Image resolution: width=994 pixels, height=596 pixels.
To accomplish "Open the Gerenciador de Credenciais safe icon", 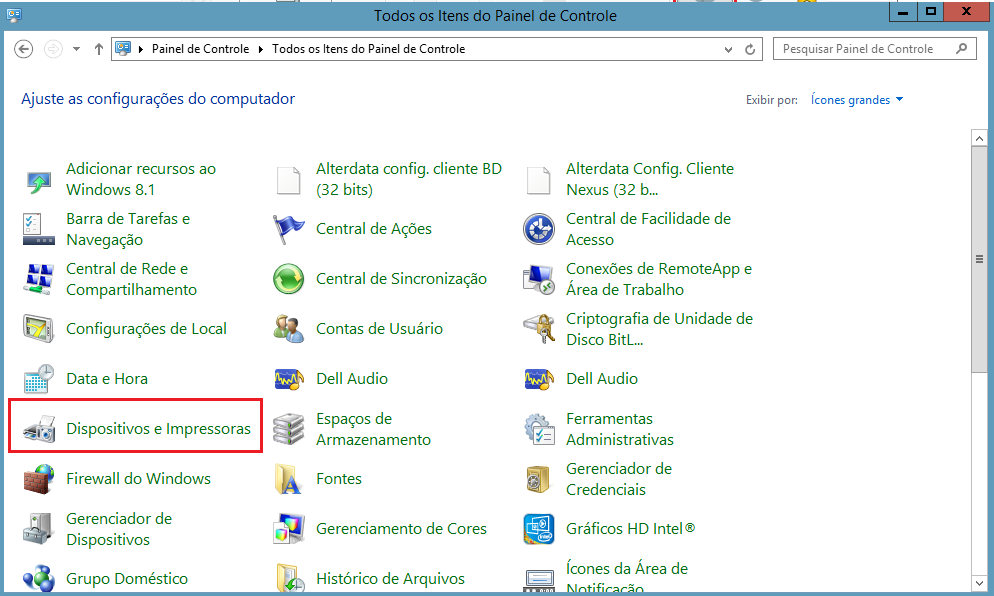I will 539,479.
